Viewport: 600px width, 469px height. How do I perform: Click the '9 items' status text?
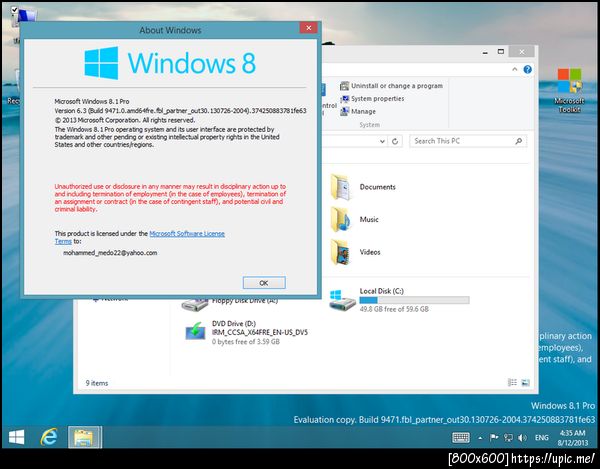coord(97,383)
